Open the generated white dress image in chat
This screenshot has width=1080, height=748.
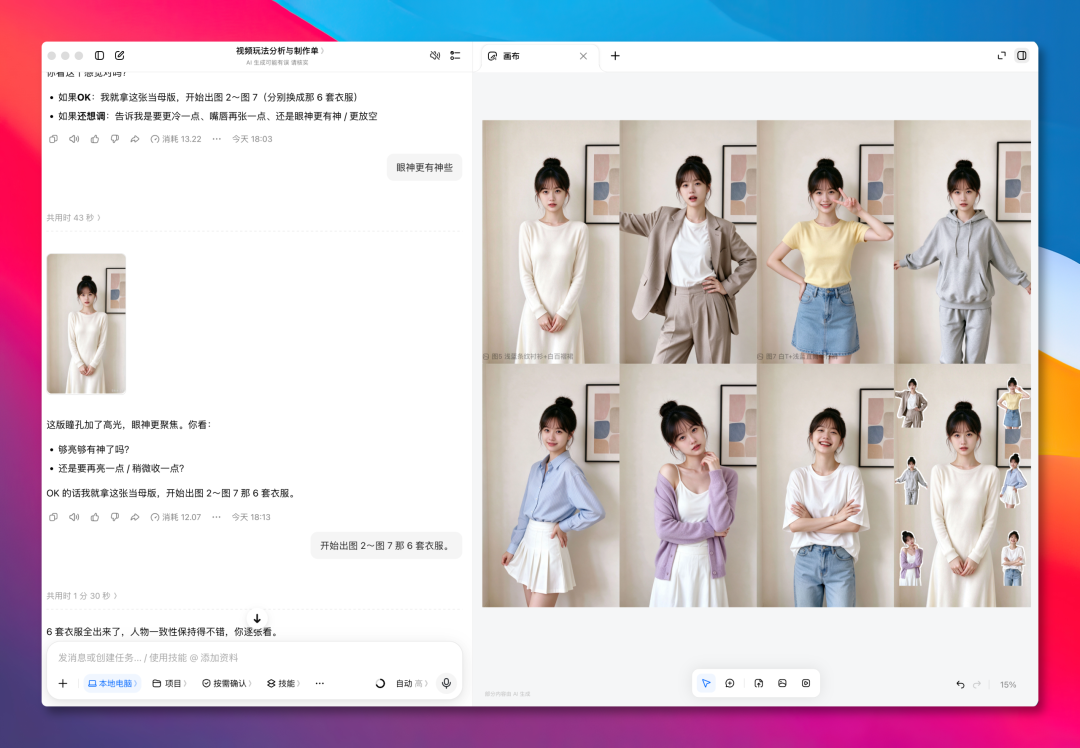86,324
